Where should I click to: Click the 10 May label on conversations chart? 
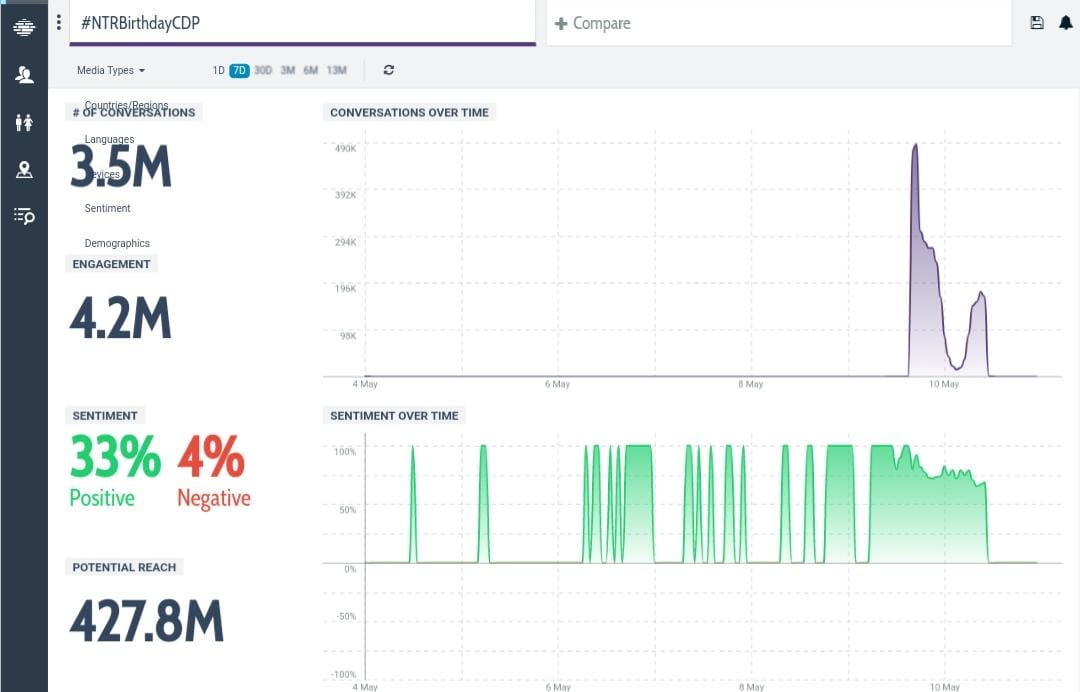[944, 384]
